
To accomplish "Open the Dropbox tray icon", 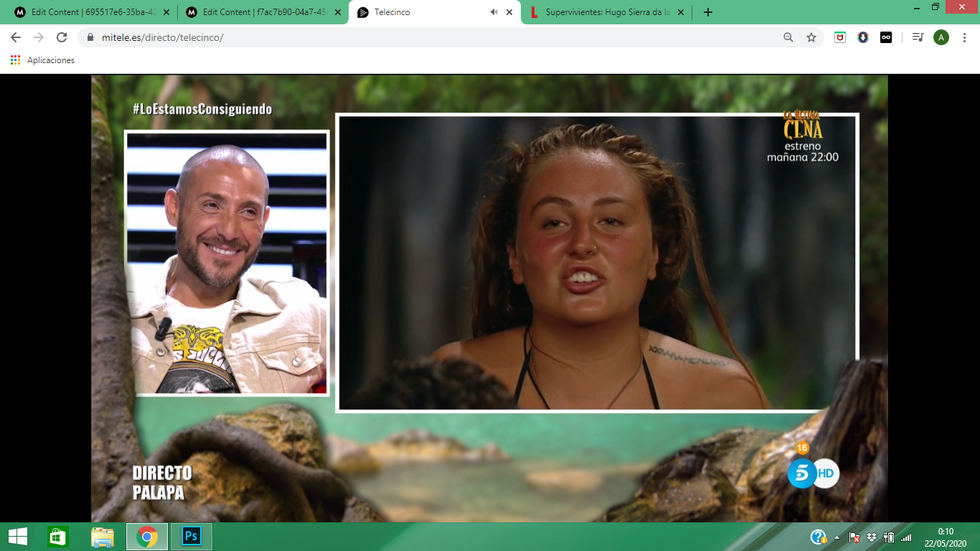I will [872, 537].
